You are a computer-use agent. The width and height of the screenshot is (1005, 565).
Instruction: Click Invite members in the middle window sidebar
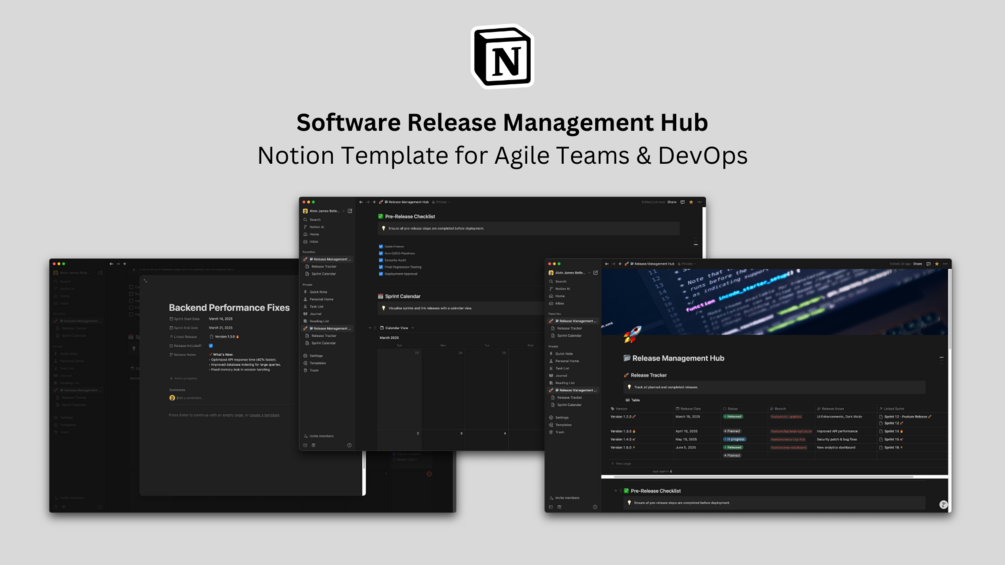(319, 436)
